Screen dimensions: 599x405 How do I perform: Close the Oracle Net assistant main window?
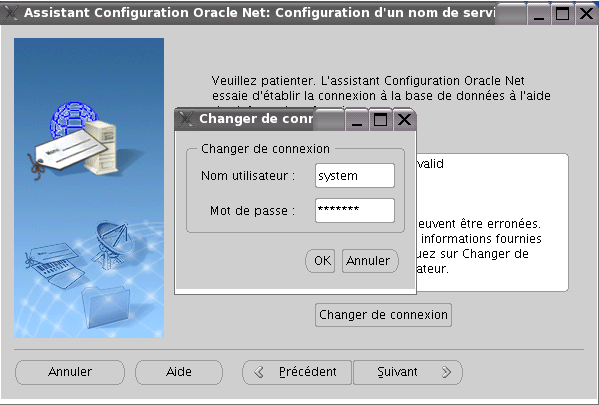pyautogui.click(x=586, y=13)
